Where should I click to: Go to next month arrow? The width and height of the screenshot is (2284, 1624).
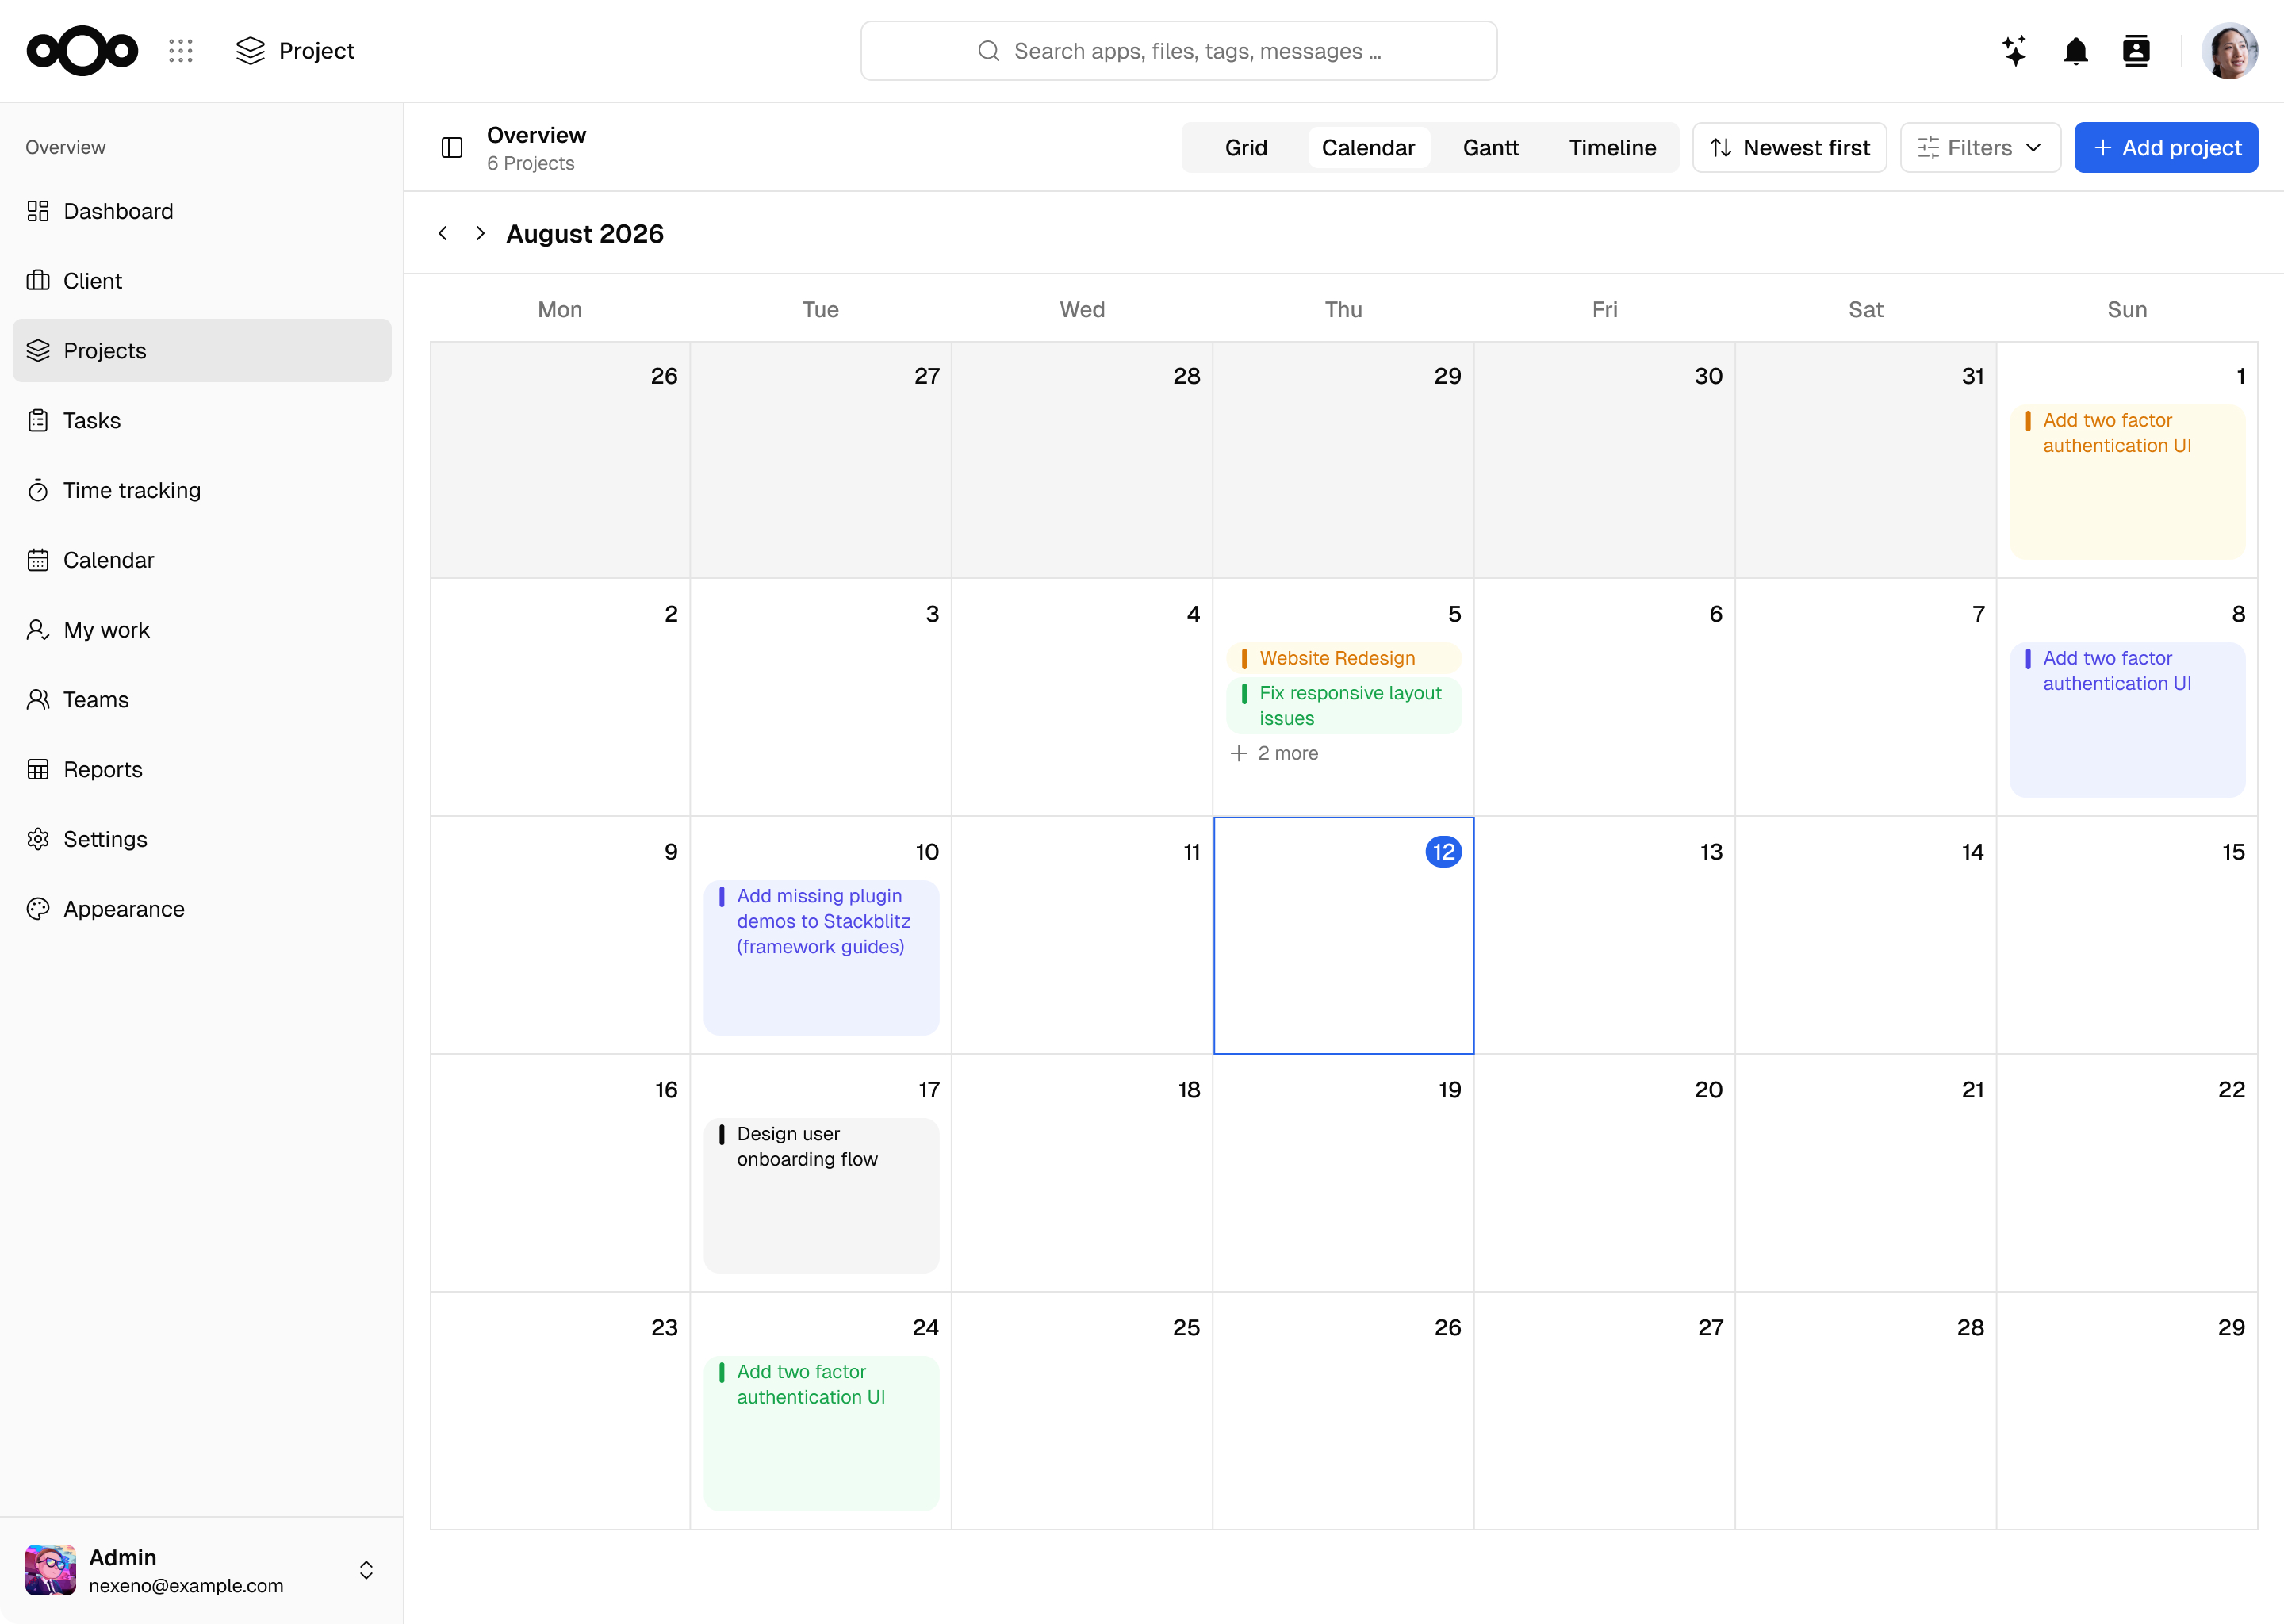tap(480, 233)
